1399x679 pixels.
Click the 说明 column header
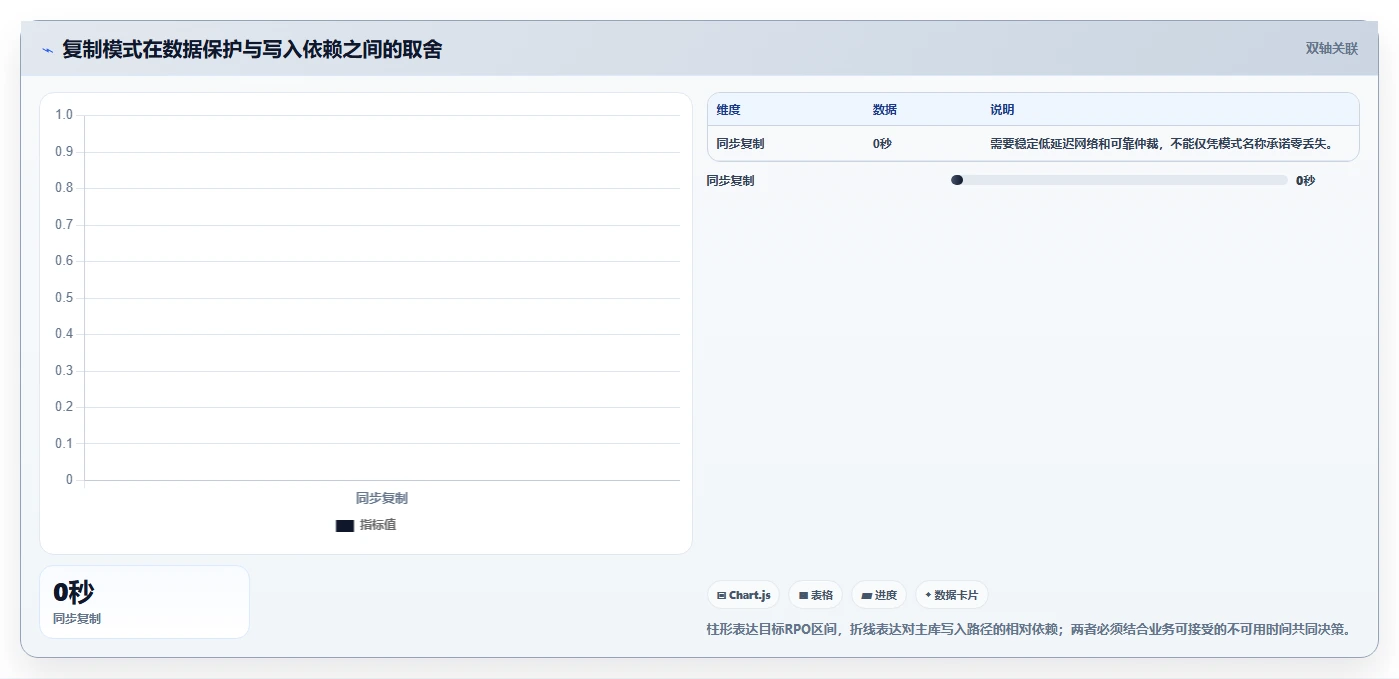(x=1002, y=110)
